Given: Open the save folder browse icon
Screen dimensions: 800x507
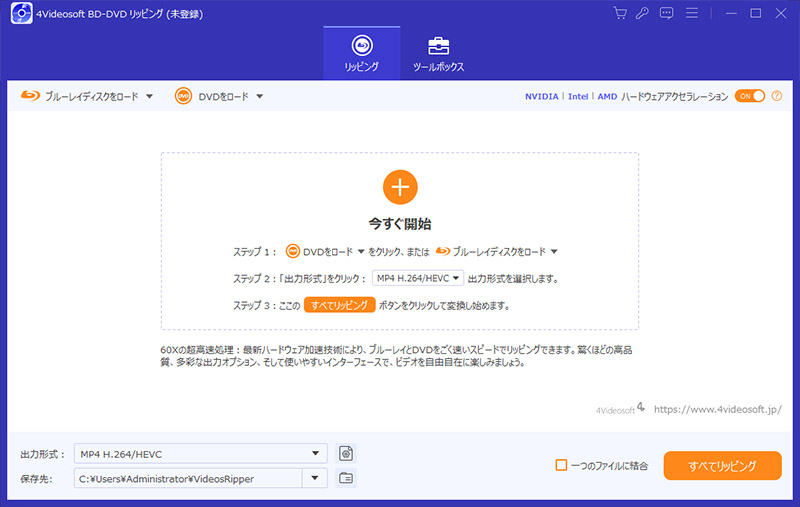Looking at the screenshot, I should click(346, 478).
